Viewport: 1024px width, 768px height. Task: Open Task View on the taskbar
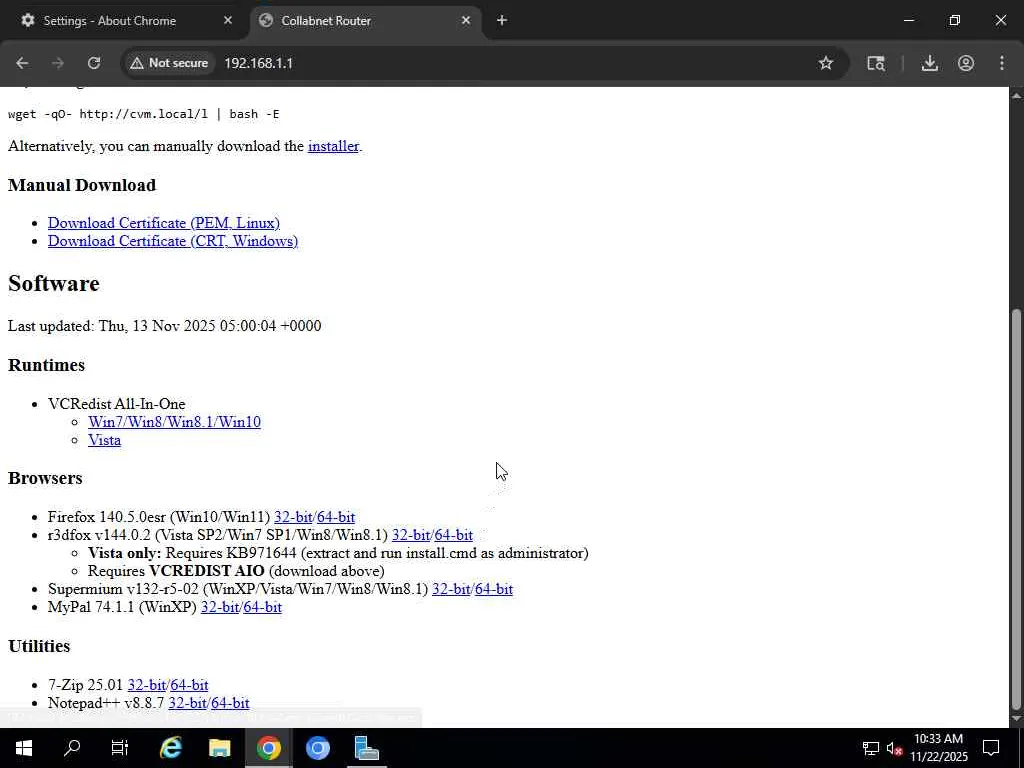[x=120, y=748]
